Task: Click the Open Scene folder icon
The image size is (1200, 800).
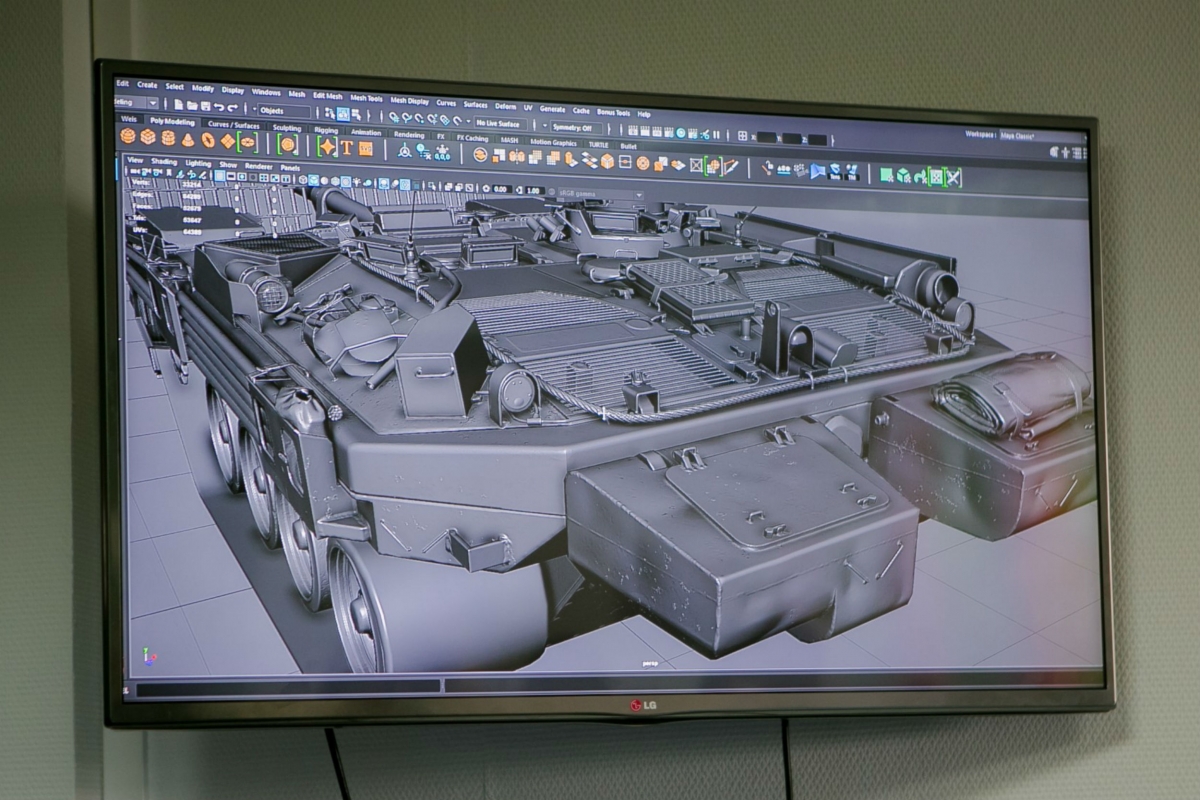Action: pyautogui.click(x=192, y=105)
